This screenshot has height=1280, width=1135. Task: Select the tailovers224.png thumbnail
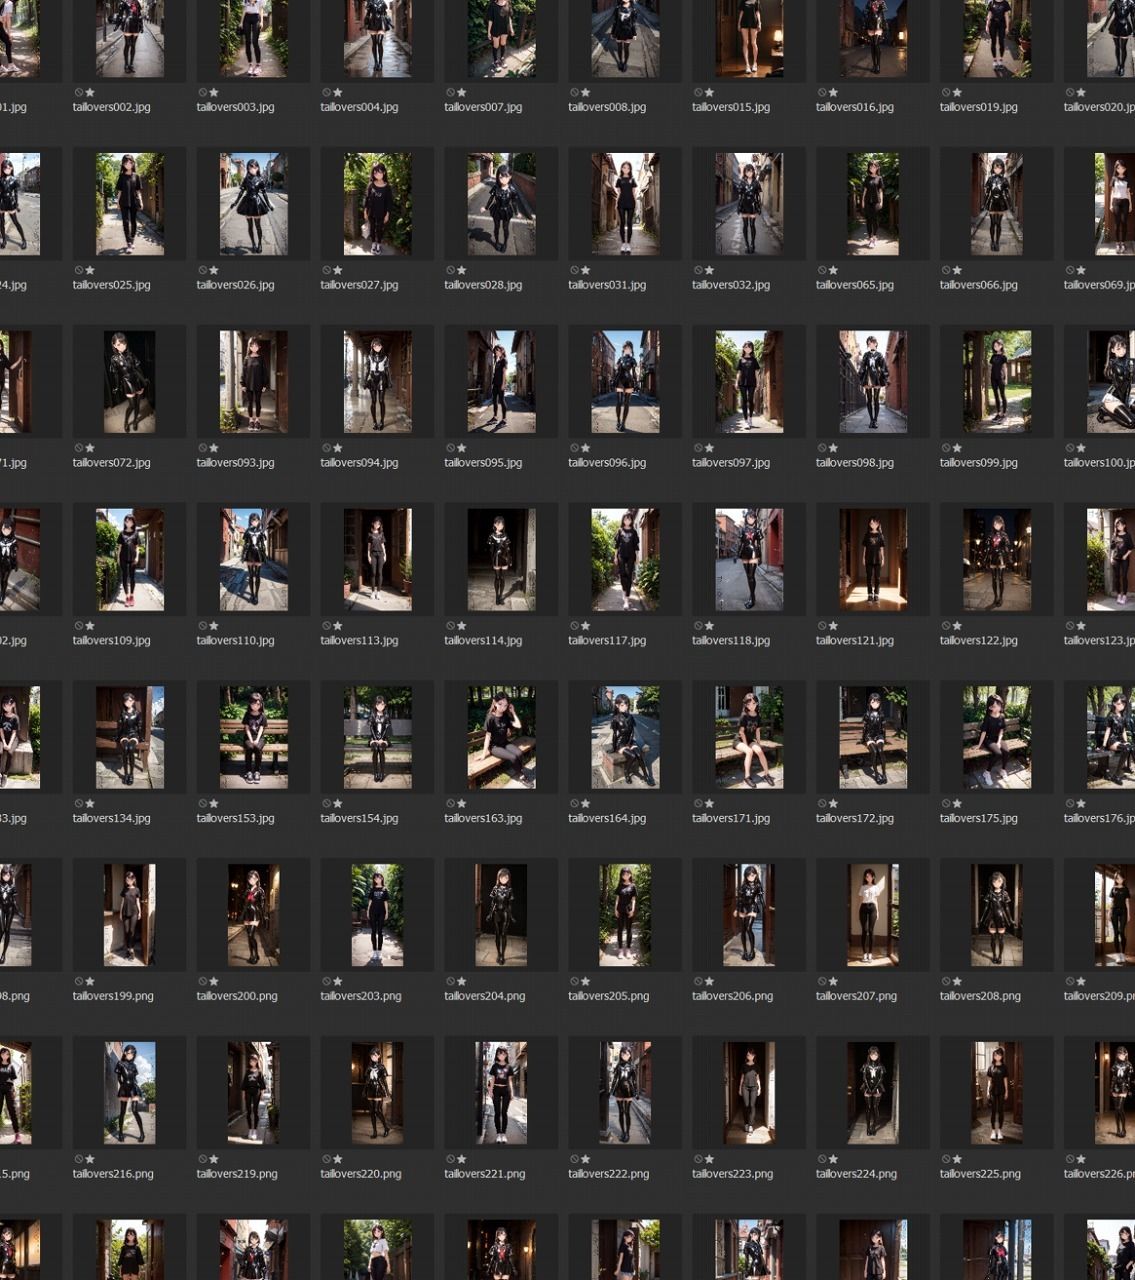(x=873, y=1093)
